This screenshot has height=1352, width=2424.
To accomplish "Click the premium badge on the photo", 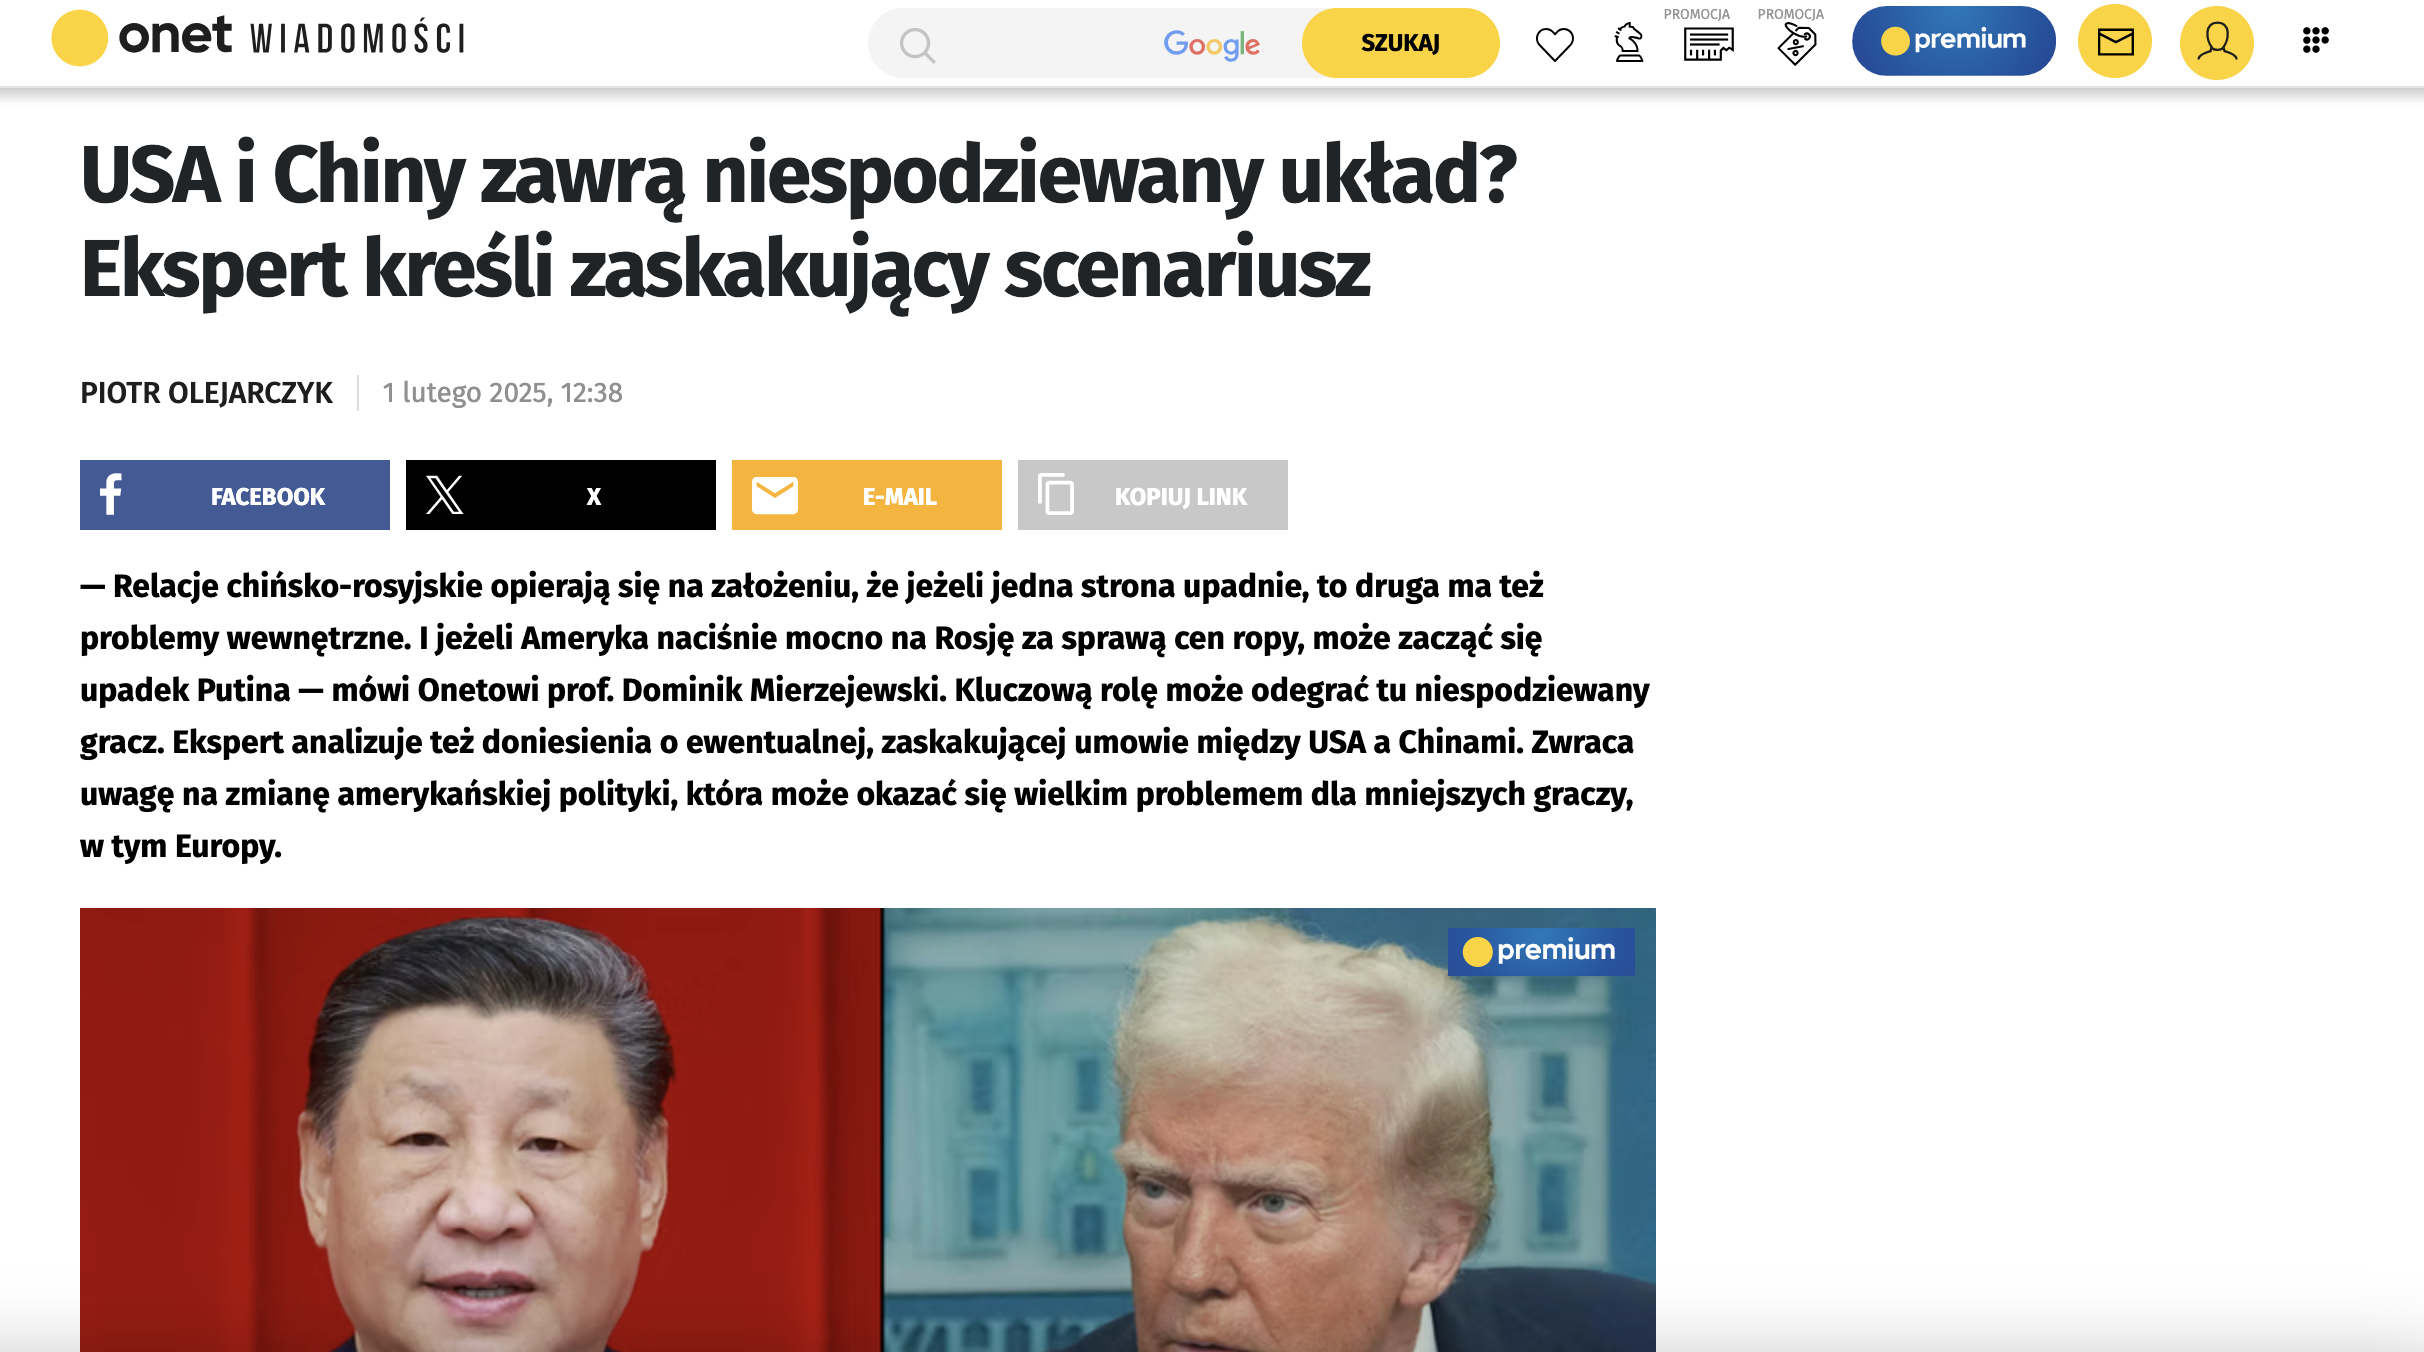I will [1541, 951].
